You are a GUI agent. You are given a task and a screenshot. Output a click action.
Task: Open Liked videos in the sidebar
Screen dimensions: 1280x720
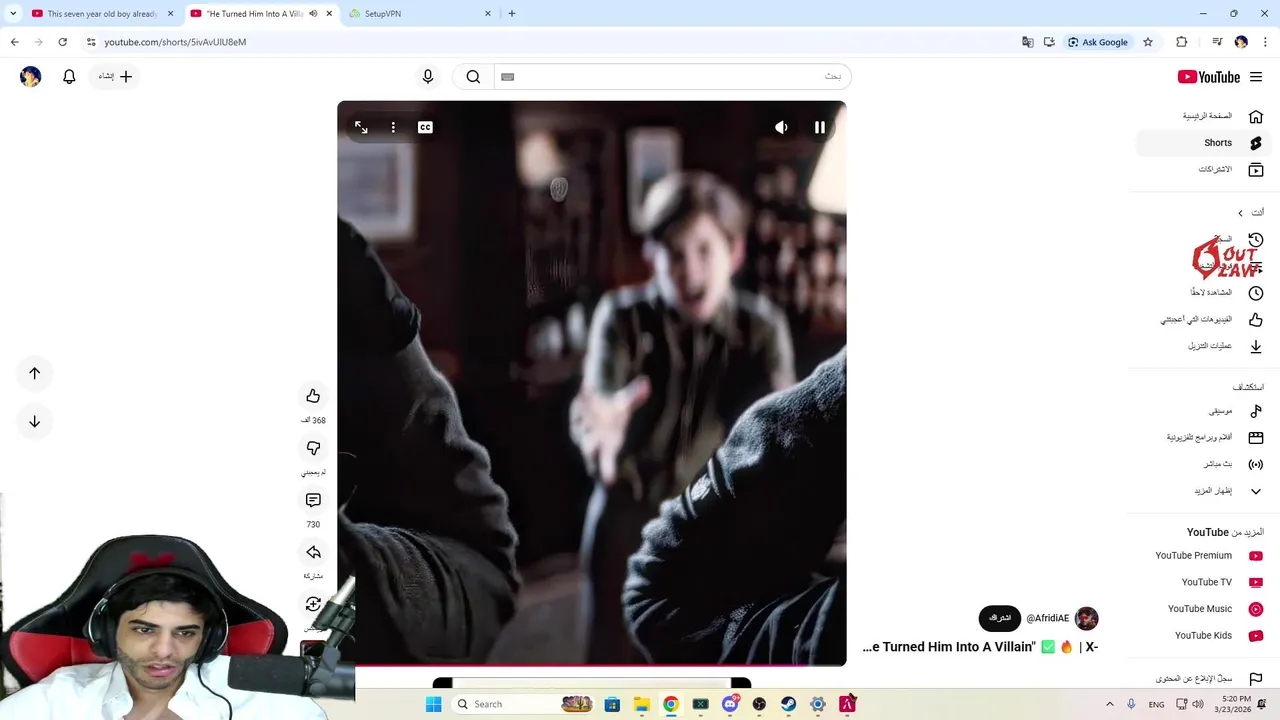click(x=1204, y=320)
